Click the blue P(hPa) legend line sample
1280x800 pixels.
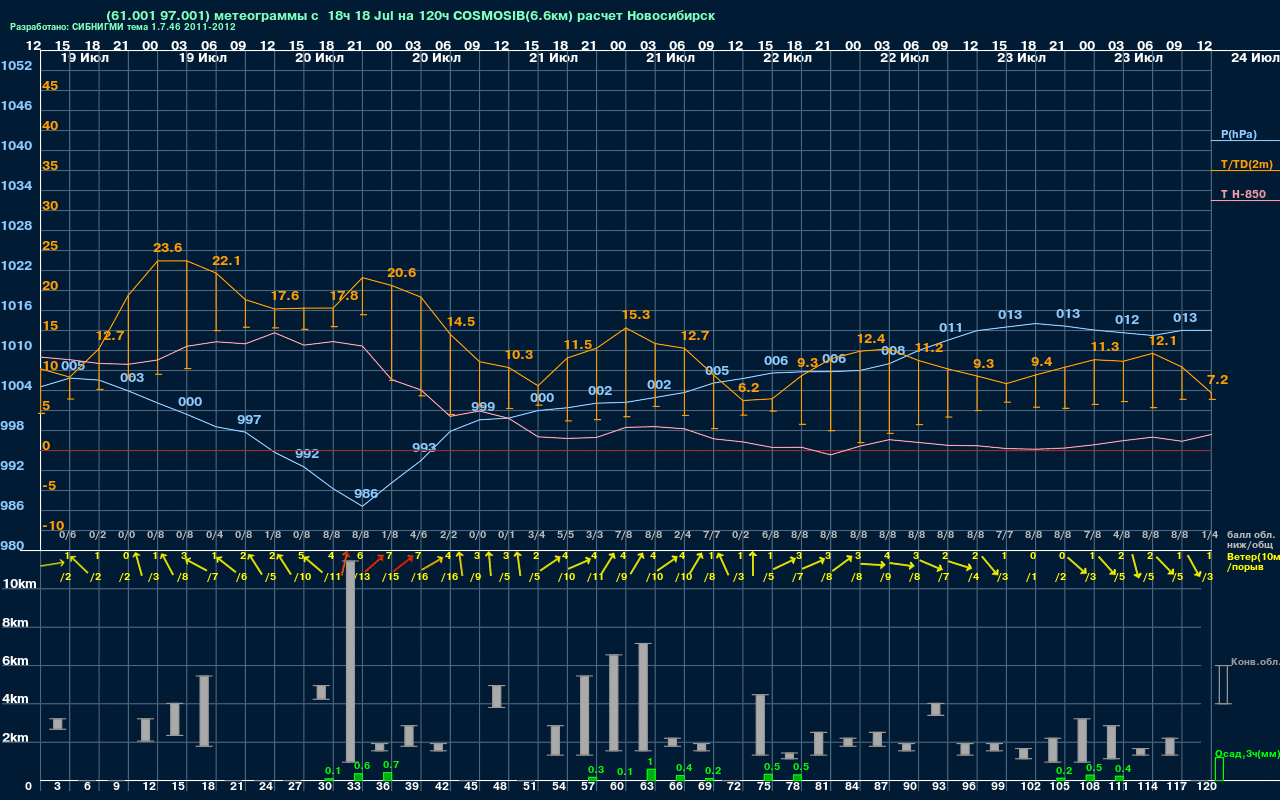click(x=1245, y=141)
